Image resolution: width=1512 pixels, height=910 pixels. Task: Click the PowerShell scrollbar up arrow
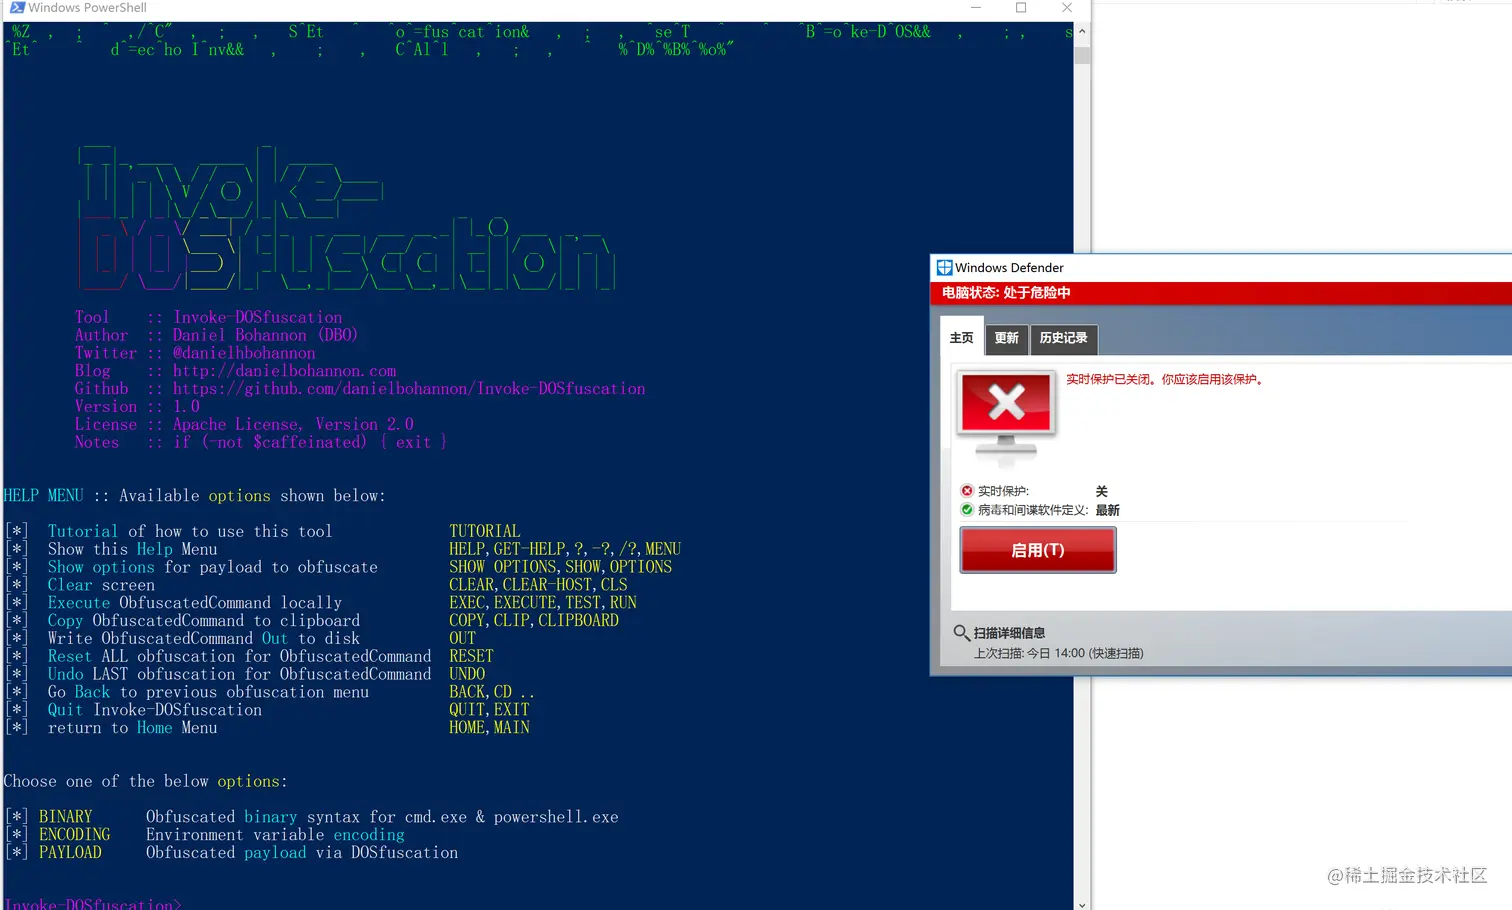tap(1082, 31)
